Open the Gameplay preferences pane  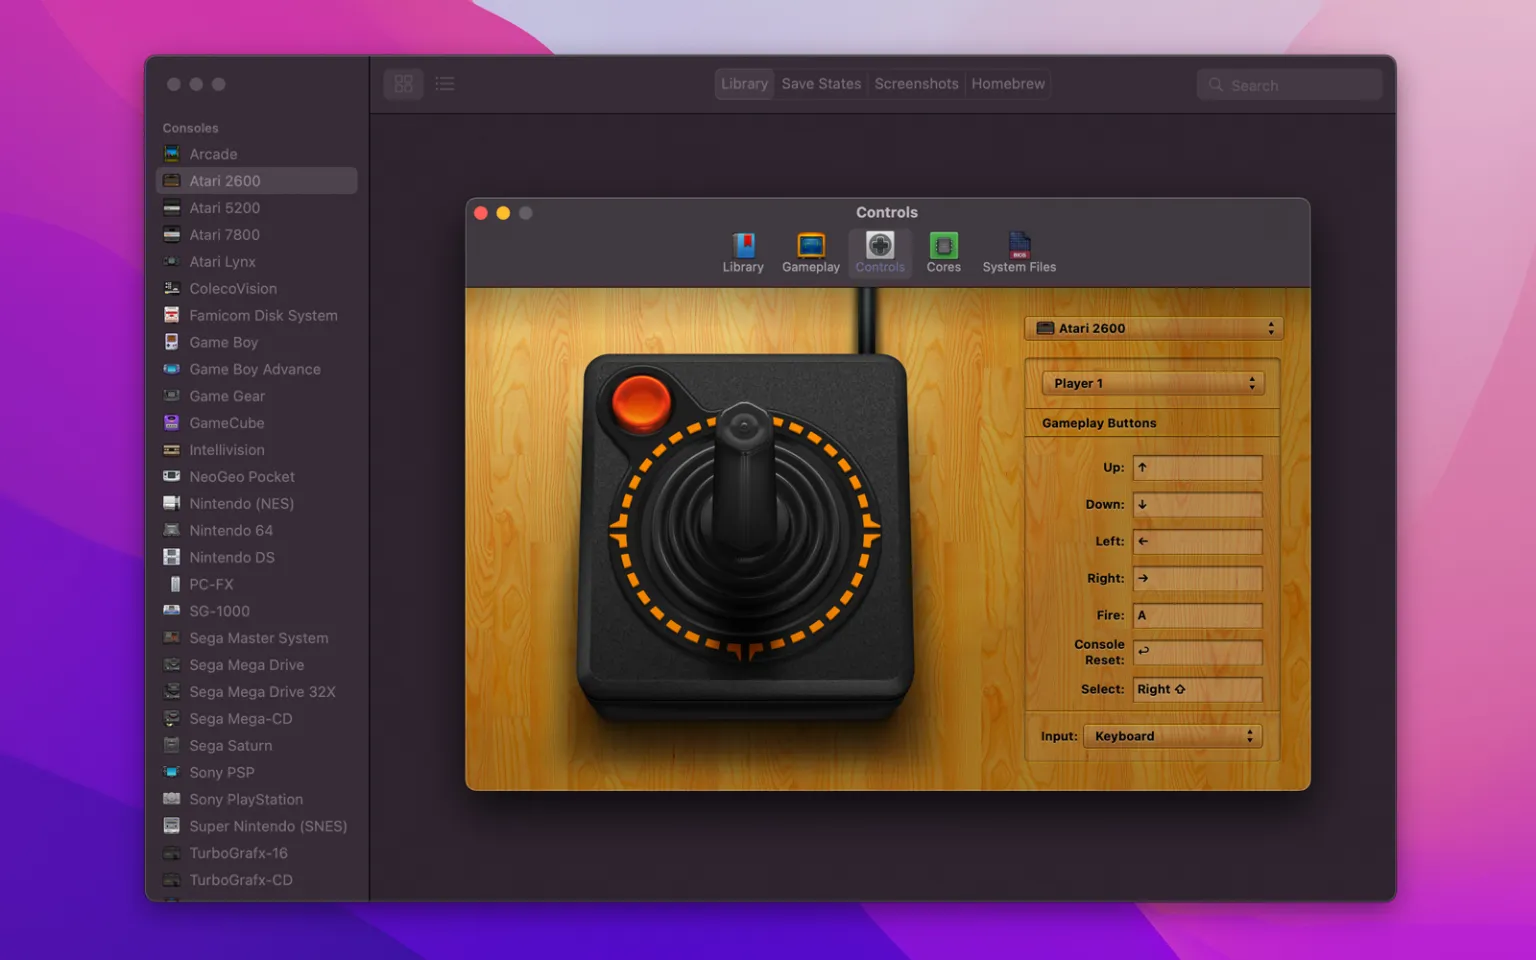coord(810,252)
